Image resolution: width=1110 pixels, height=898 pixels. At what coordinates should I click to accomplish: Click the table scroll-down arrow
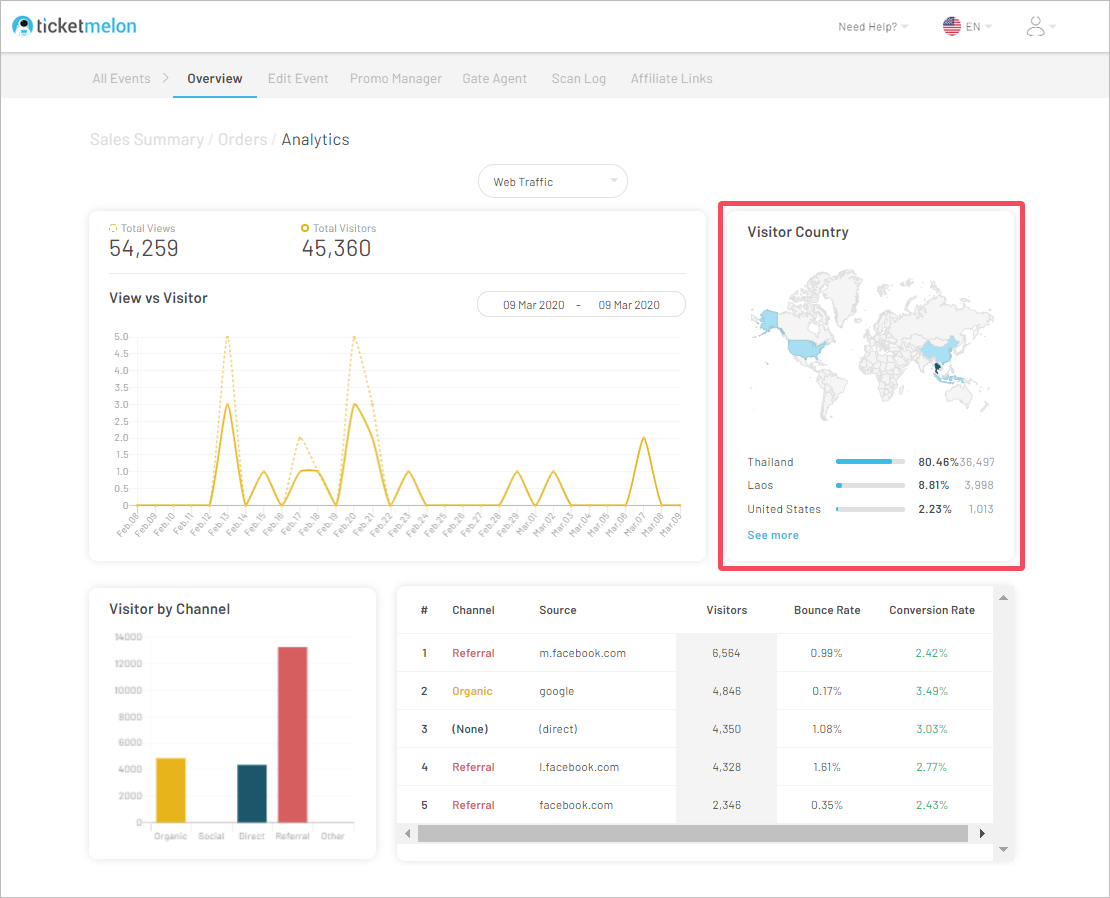[1003, 849]
